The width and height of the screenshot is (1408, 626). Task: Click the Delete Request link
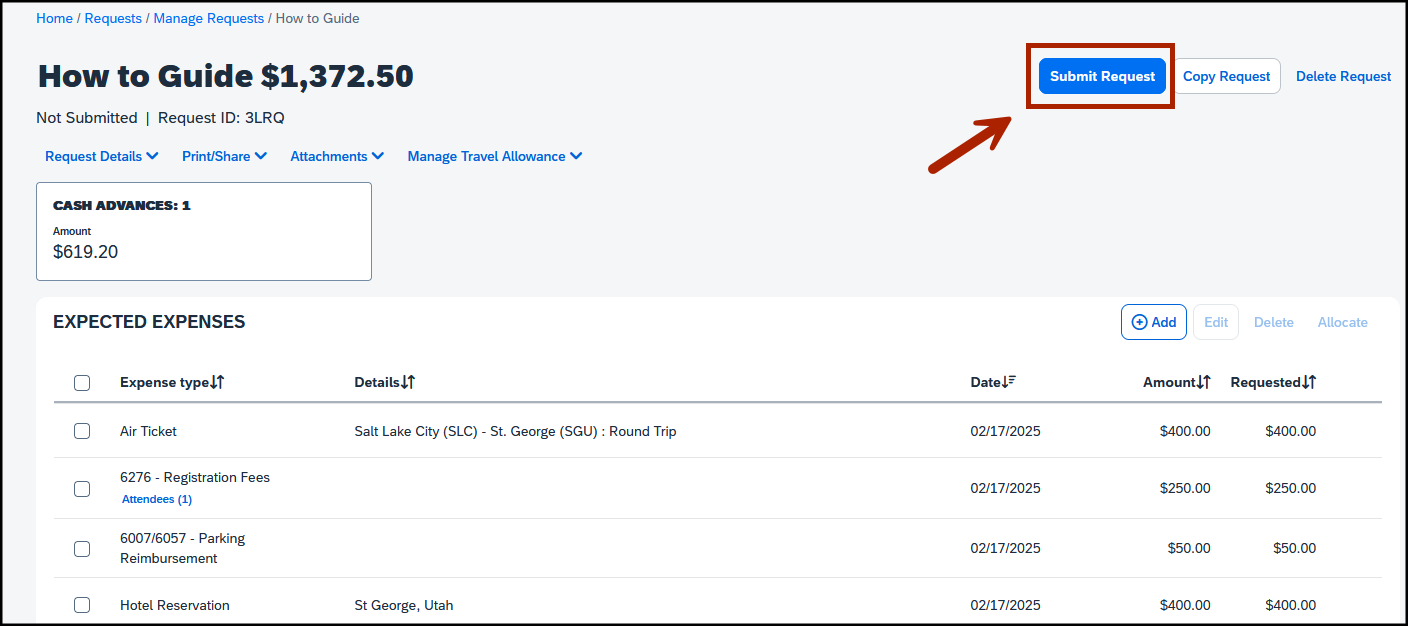1343,76
